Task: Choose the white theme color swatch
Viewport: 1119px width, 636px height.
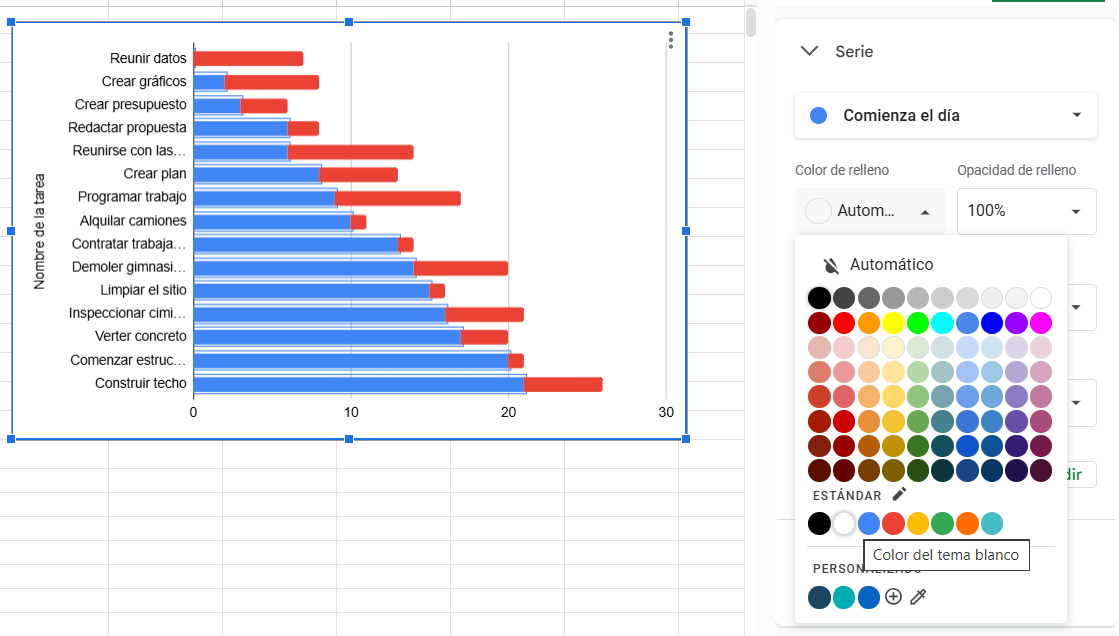Action: coord(845,523)
